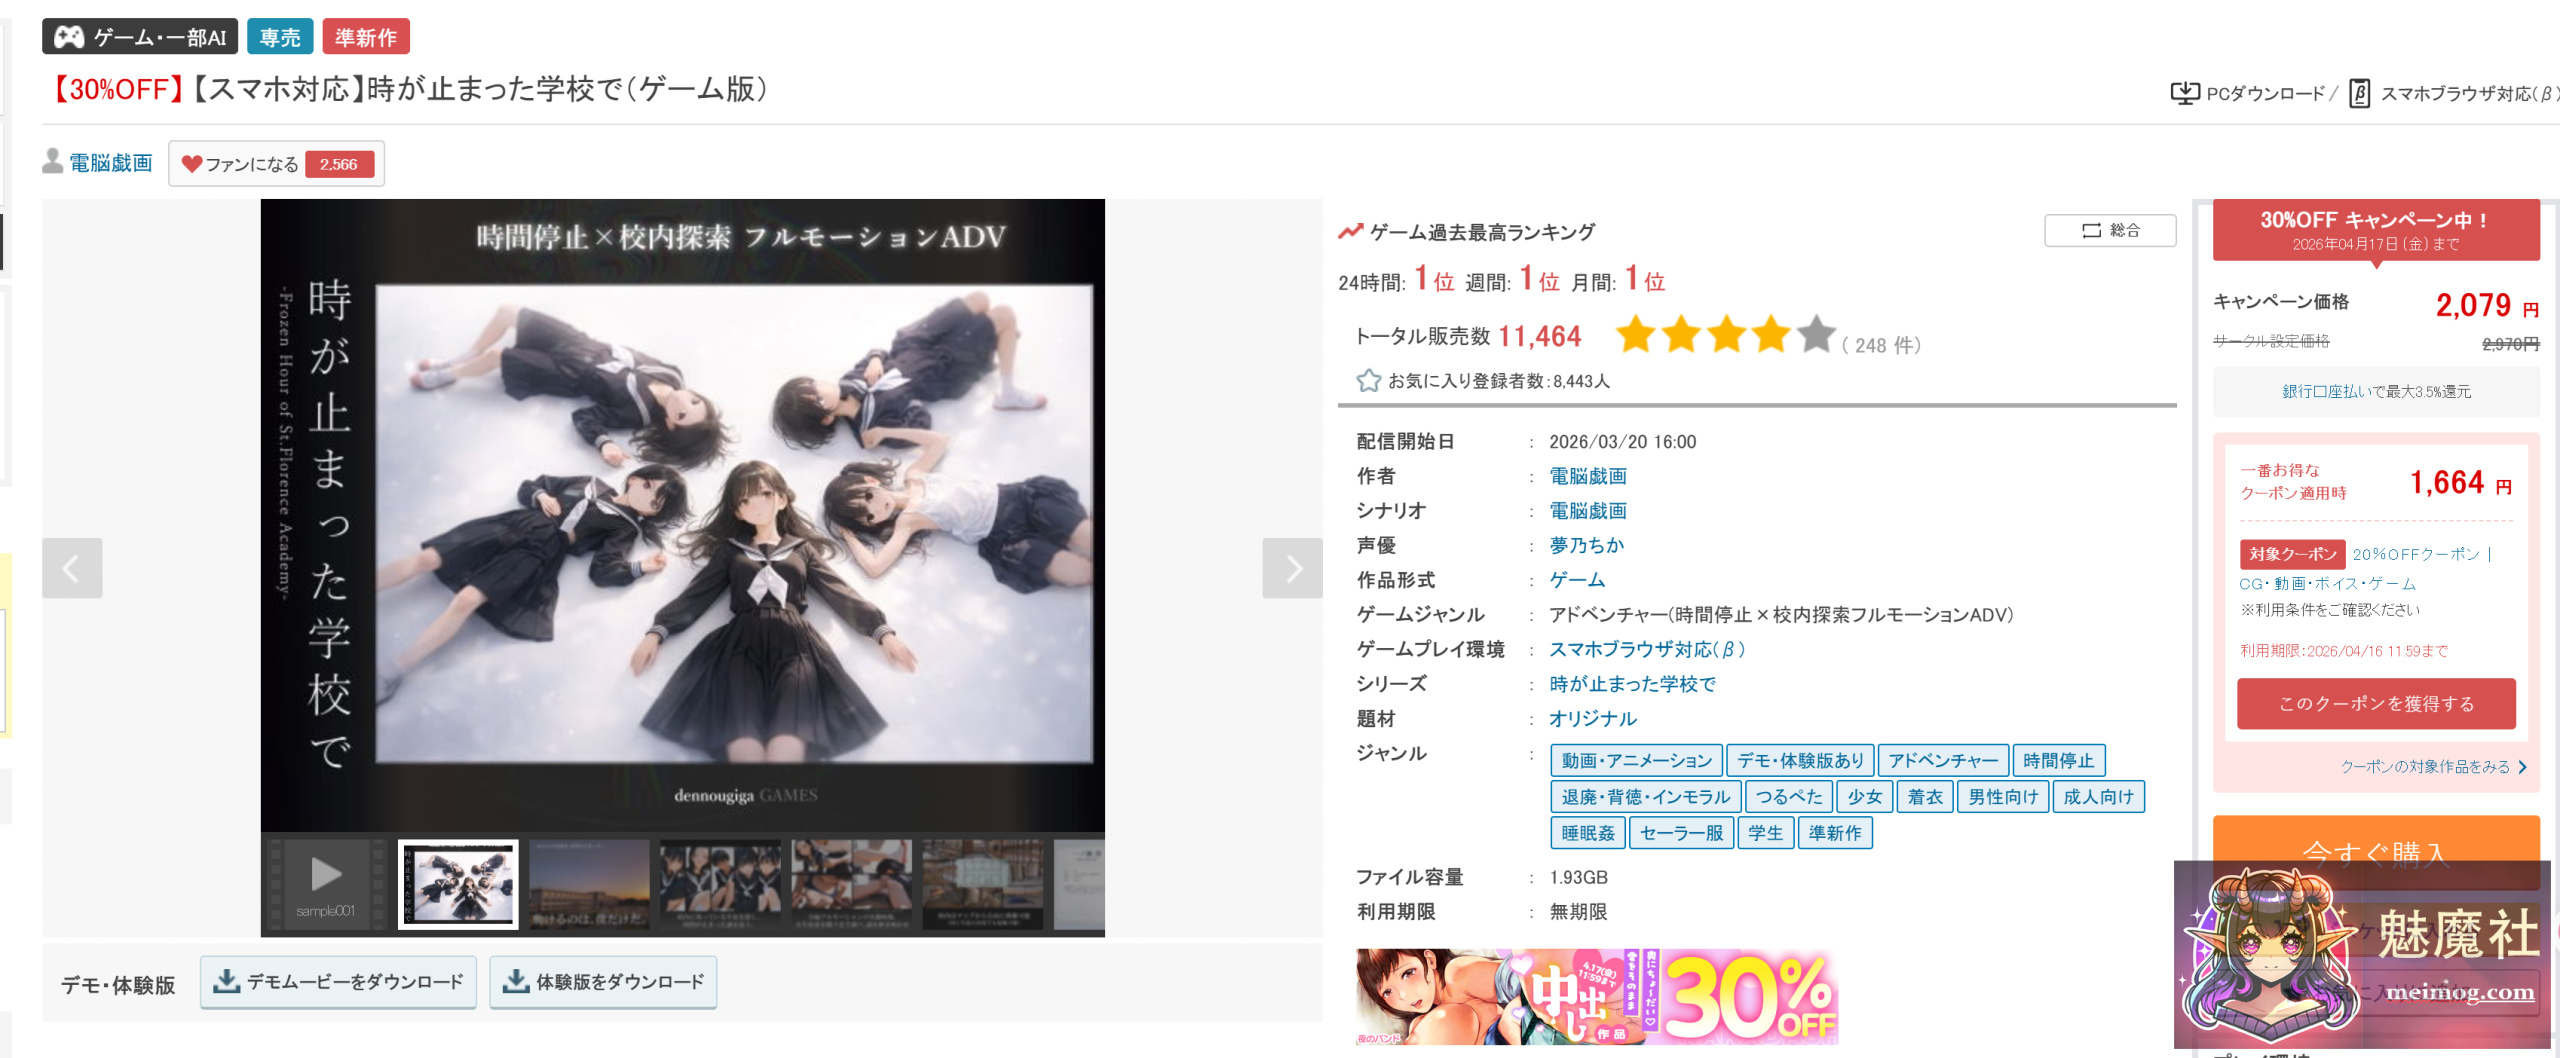Image resolution: width=2560 pixels, height=1058 pixels.
Task: Click the heart icon to become a fan
Action: tap(192, 164)
